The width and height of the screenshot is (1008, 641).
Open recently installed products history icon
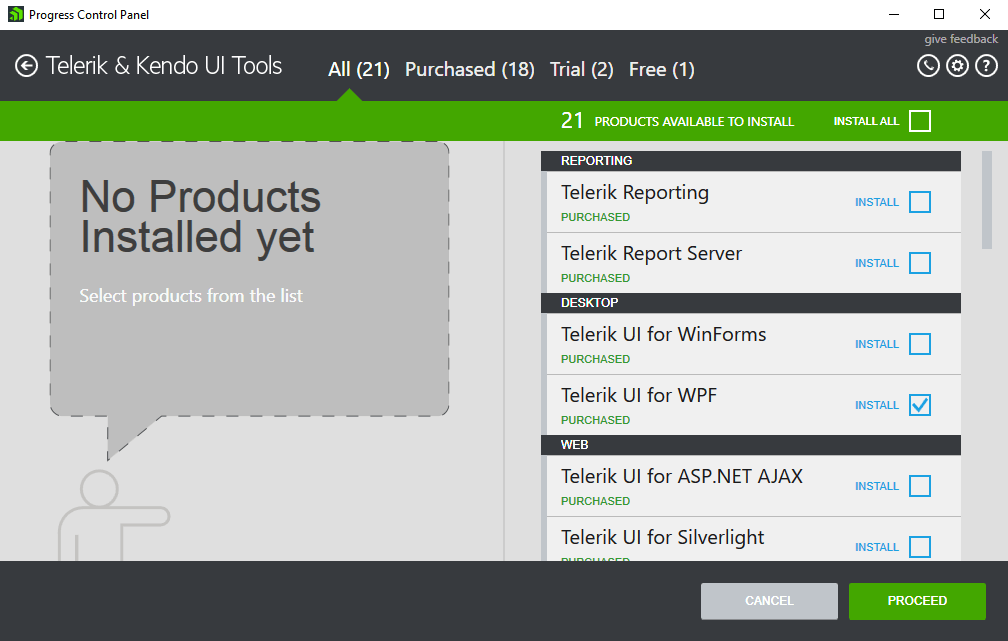tap(928, 65)
